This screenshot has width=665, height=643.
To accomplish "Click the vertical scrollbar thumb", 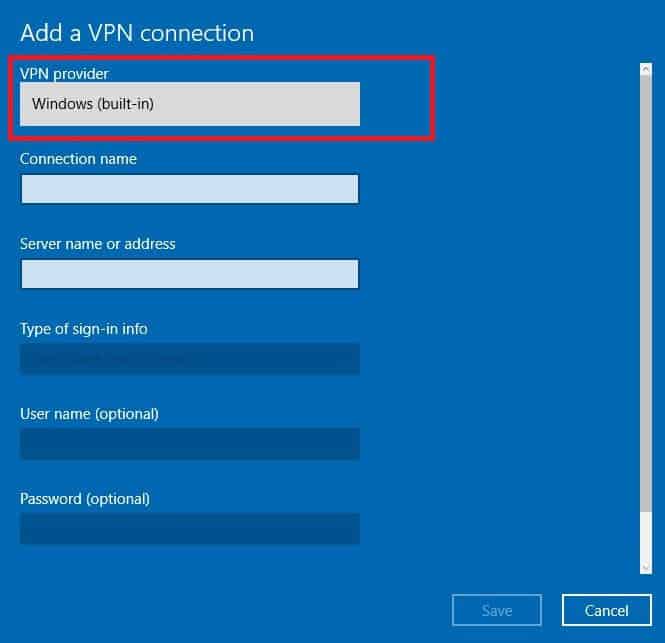I will tap(646, 294).
